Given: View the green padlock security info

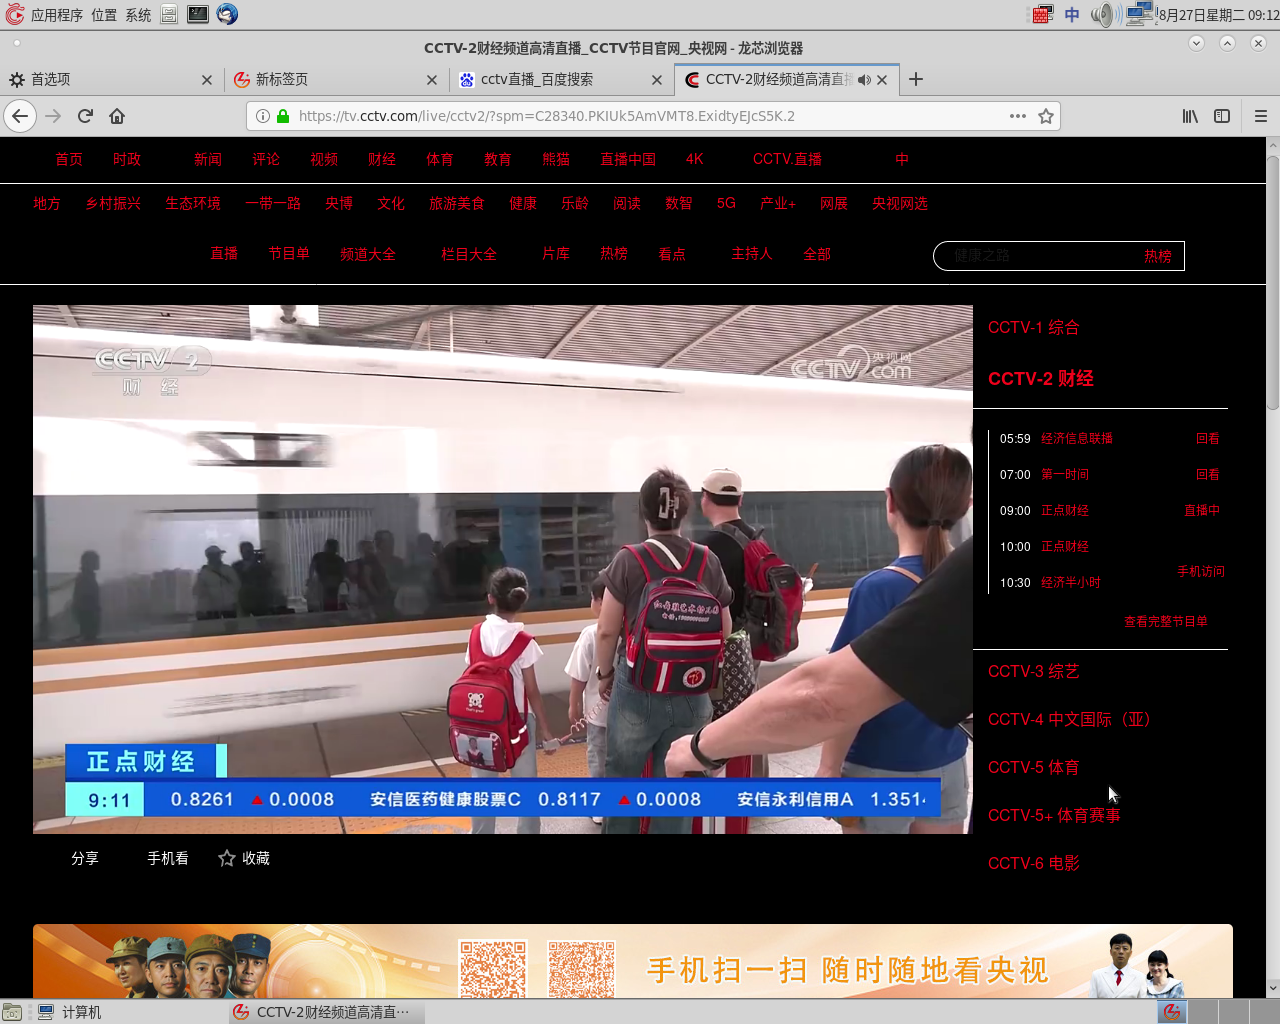Looking at the screenshot, I should (283, 116).
